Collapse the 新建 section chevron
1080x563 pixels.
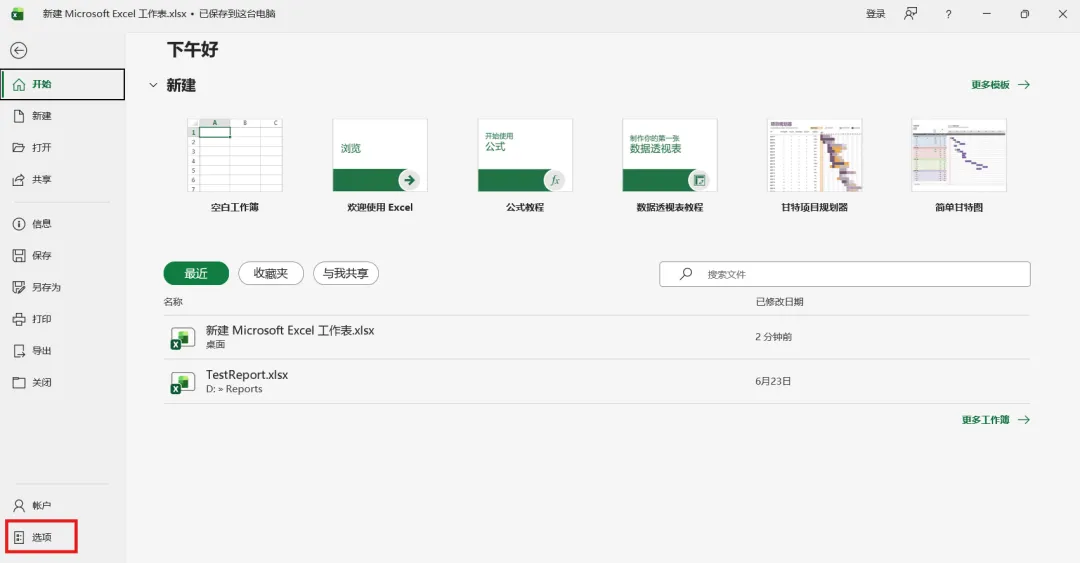click(153, 85)
